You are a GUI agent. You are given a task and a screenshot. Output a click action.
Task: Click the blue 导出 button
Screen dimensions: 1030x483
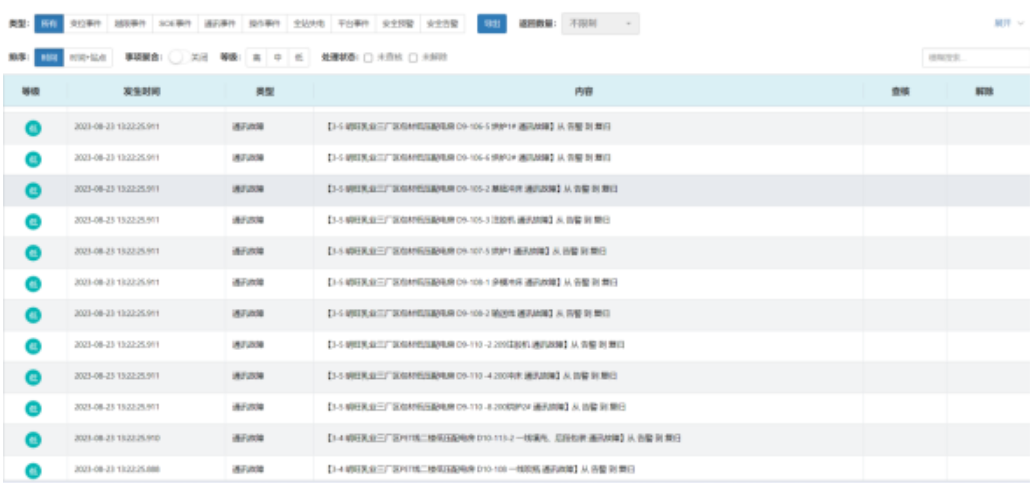[491, 23]
